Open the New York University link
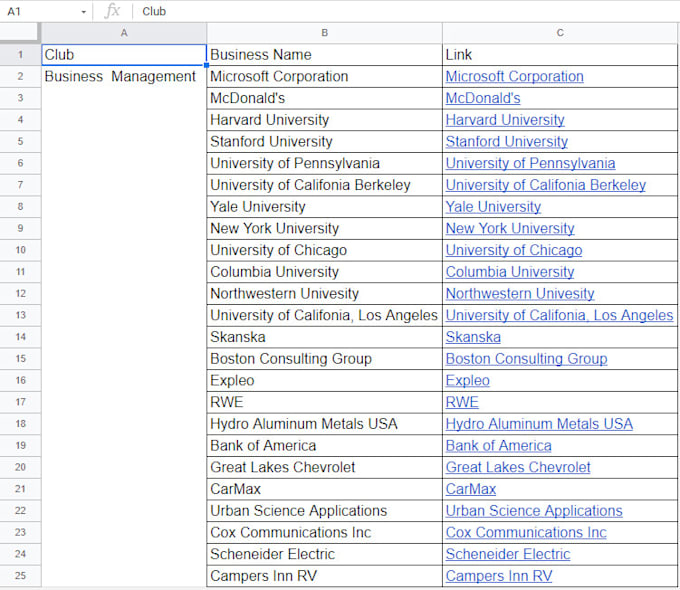This screenshot has width=680, height=590. point(510,229)
